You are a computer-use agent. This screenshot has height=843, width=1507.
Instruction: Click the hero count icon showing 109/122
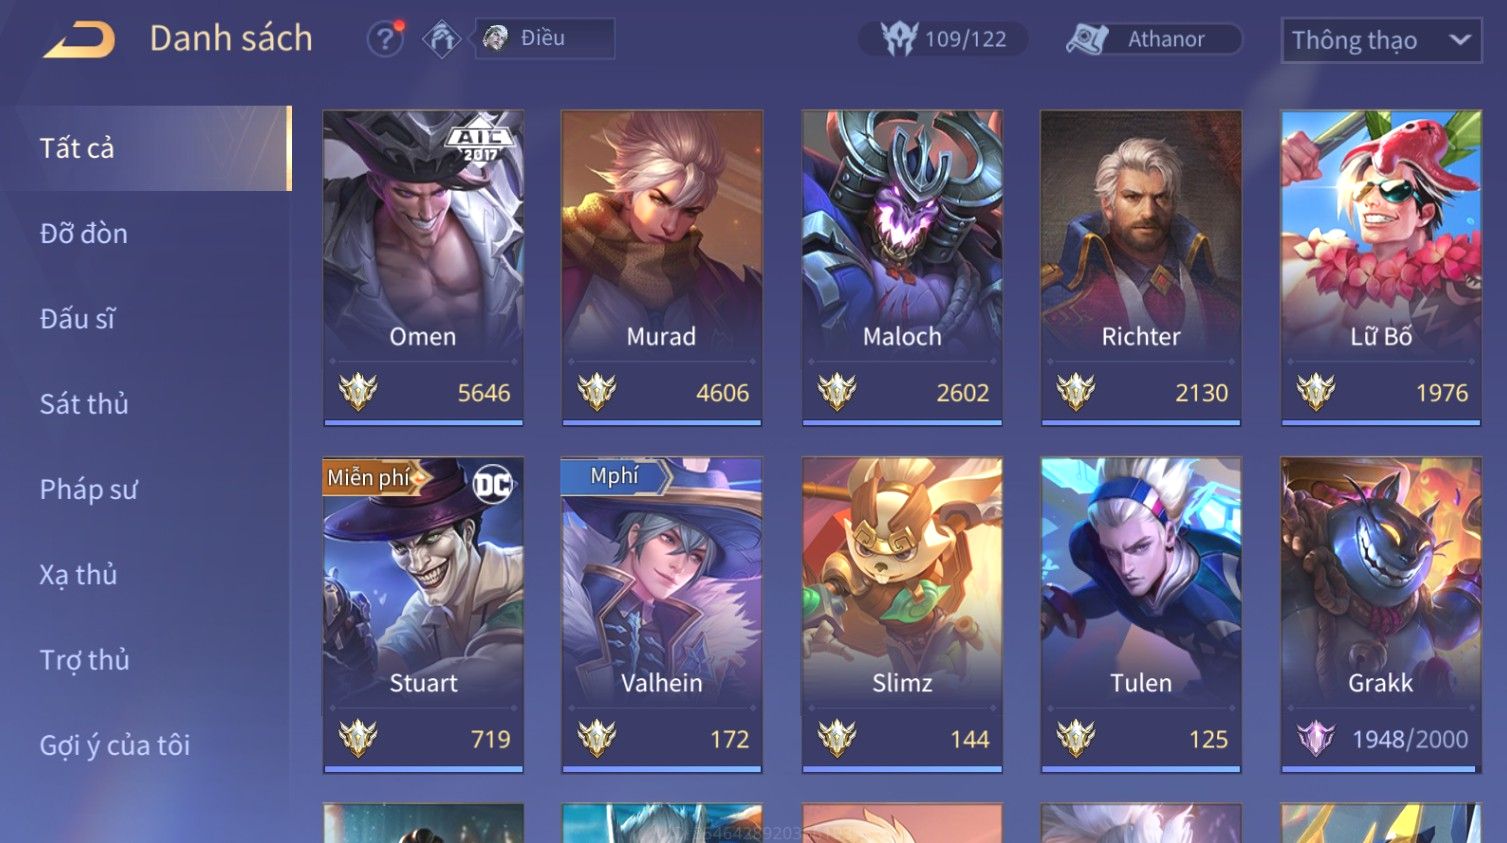coord(898,39)
